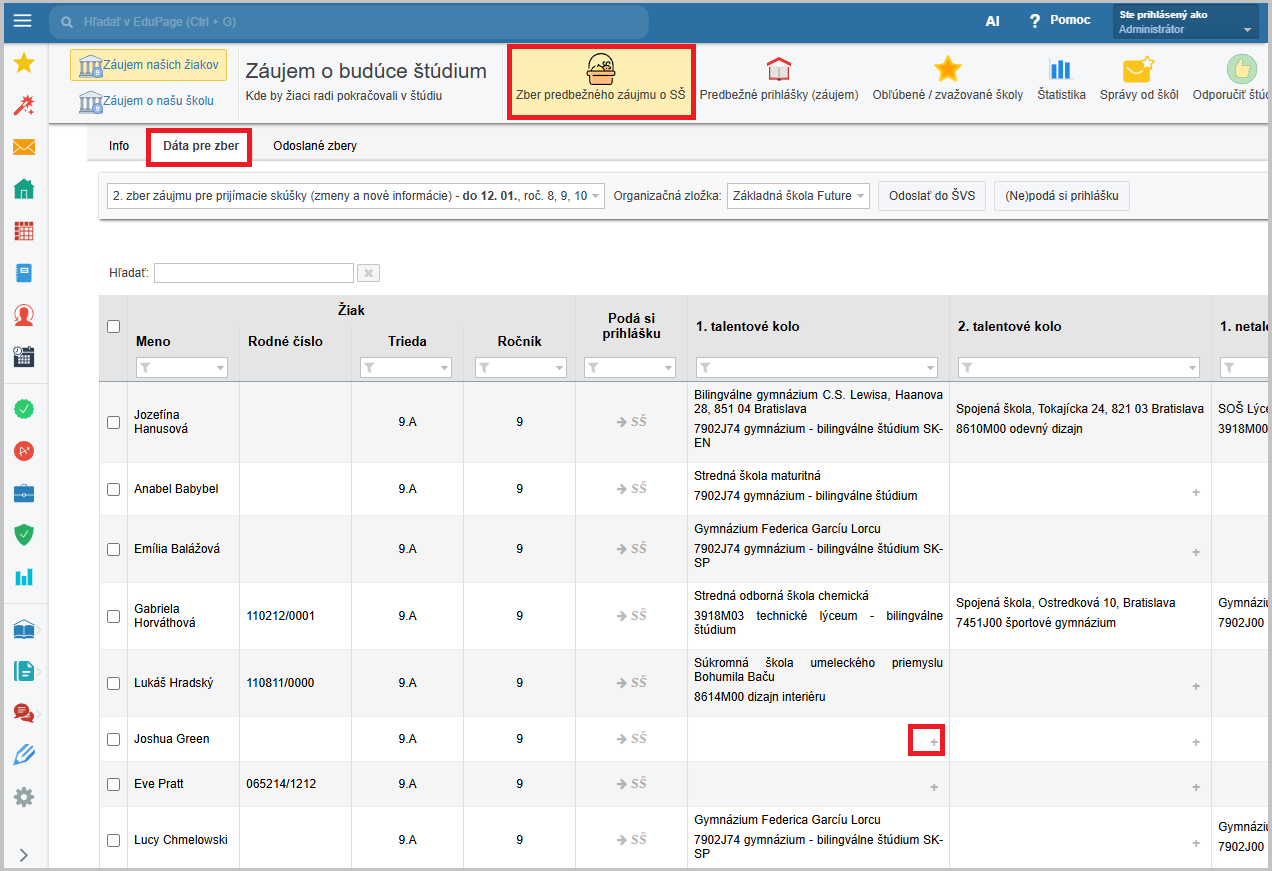Open the hamburger menu icon
This screenshot has width=1272, height=871.
click(22, 21)
